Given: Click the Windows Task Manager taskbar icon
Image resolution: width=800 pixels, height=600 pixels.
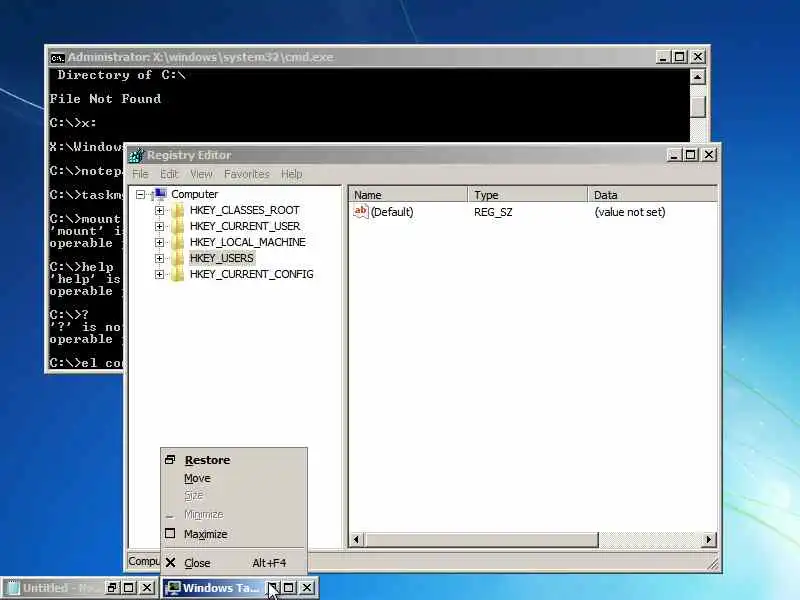Looking at the screenshot, I should [173, 588].
